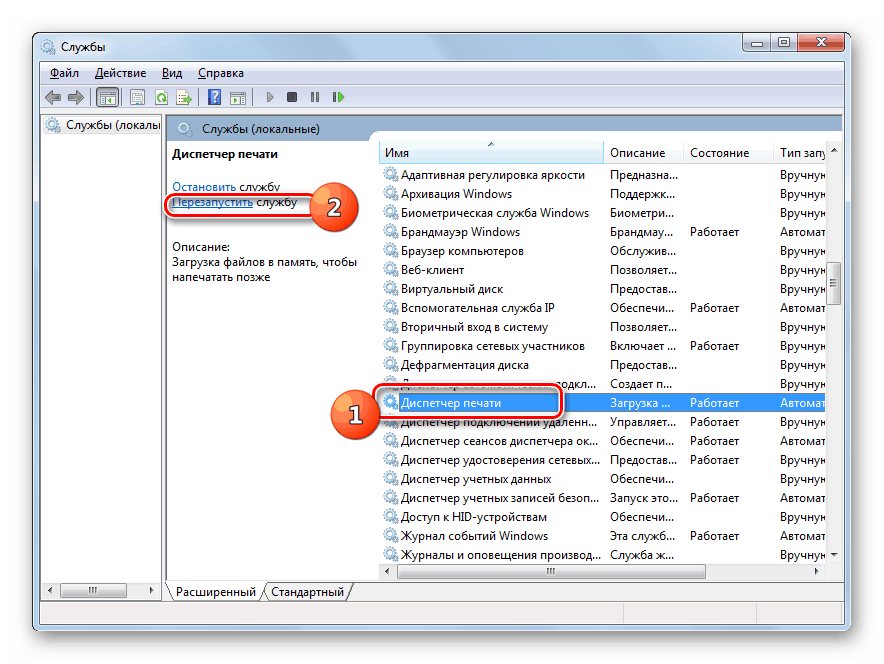Screen dimensions: 884x664
Task: Click the Back arrow in toolbar
Action: click(52, 97)
